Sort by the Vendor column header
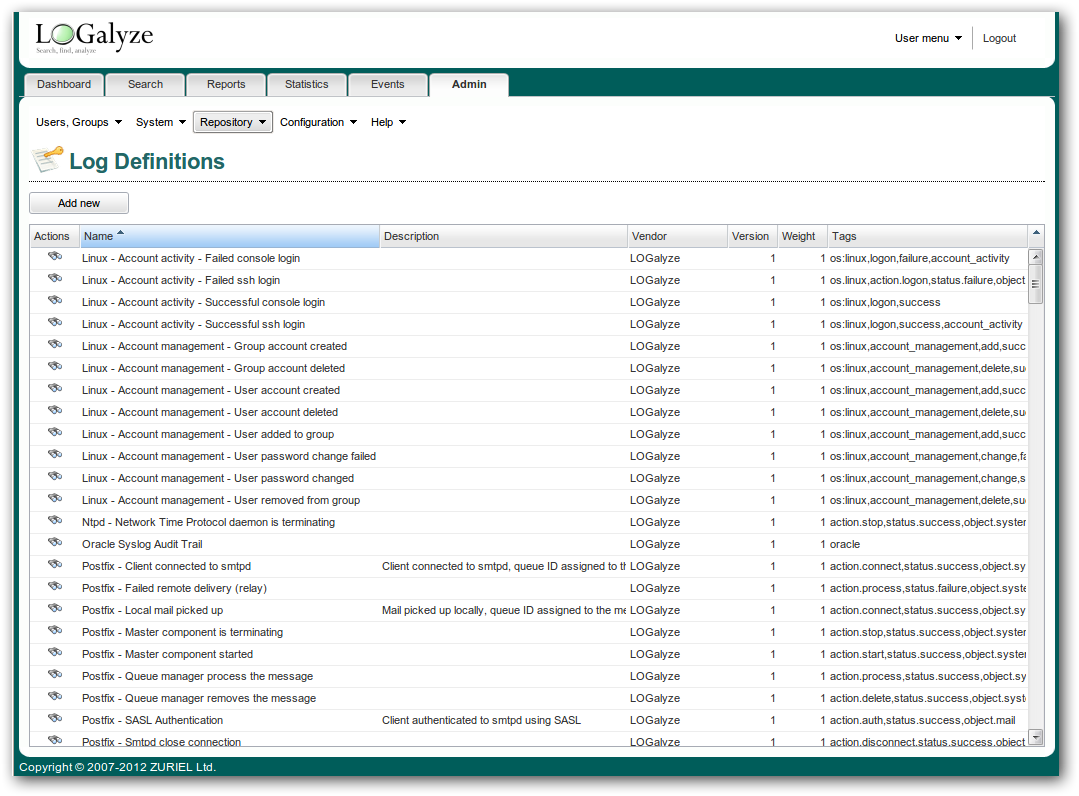 pos(678,236)
